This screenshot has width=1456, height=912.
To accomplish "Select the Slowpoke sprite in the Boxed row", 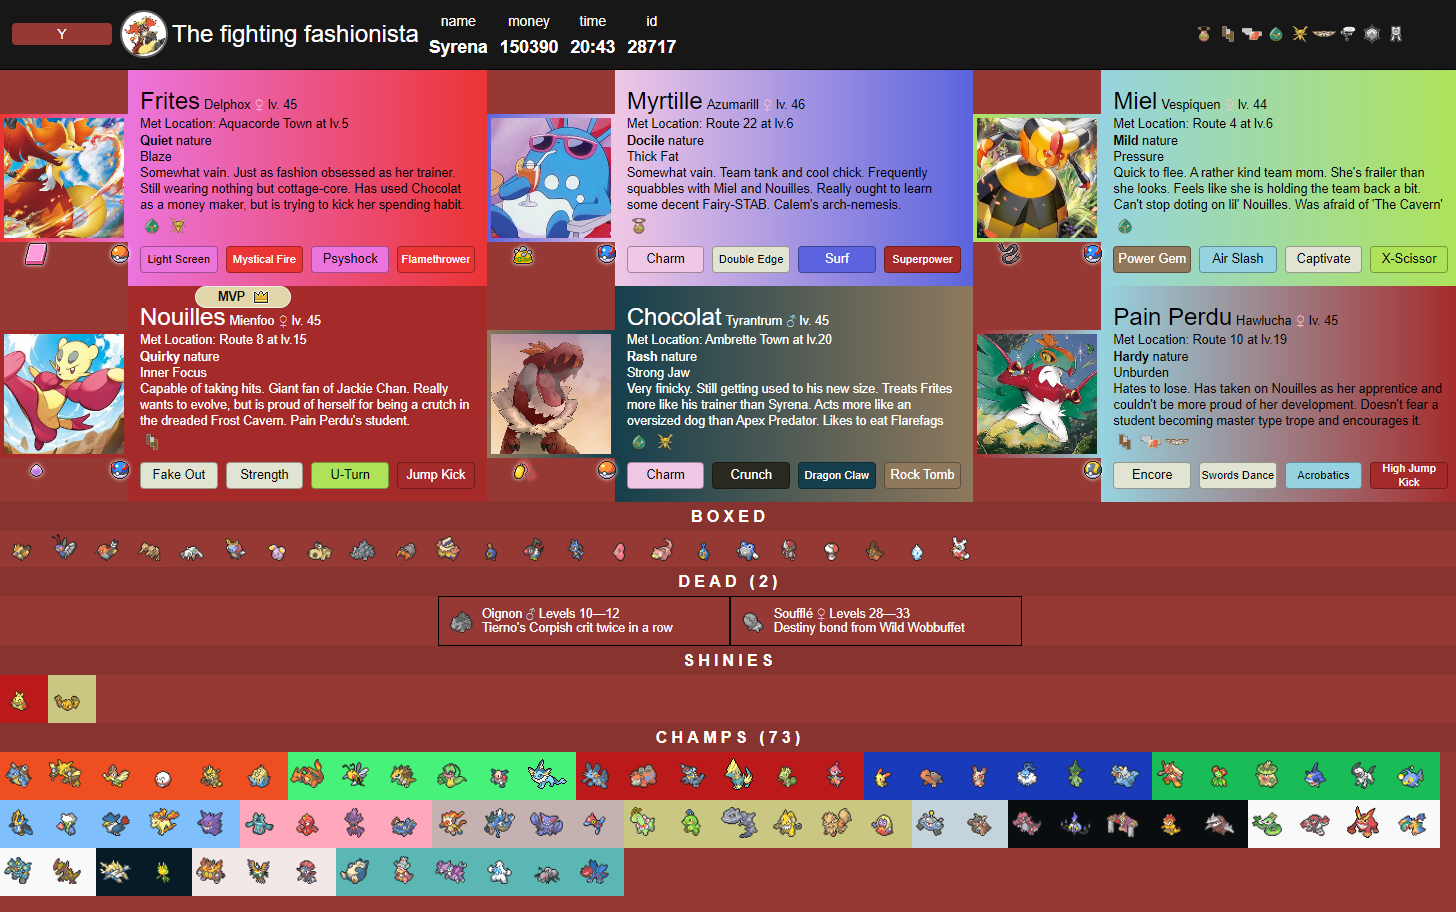I will click(661, 549).
